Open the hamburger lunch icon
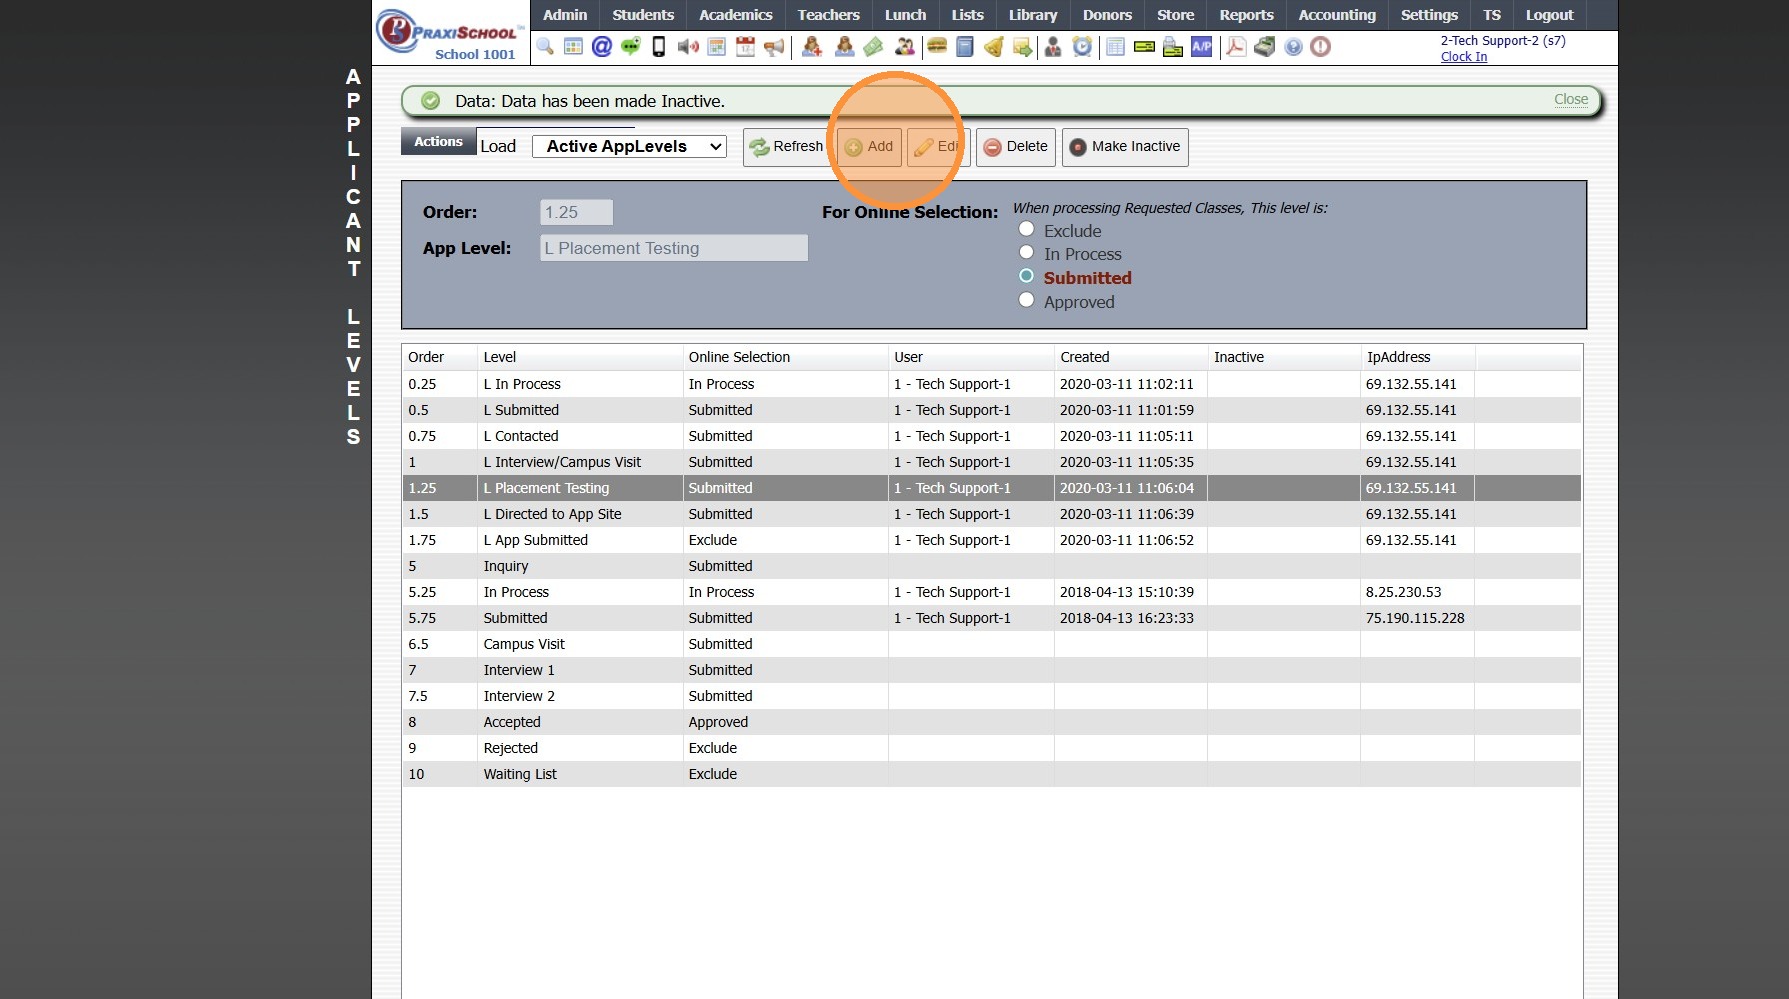The width and height of the screenshot is (1789, 999). (x=937, y=47)
